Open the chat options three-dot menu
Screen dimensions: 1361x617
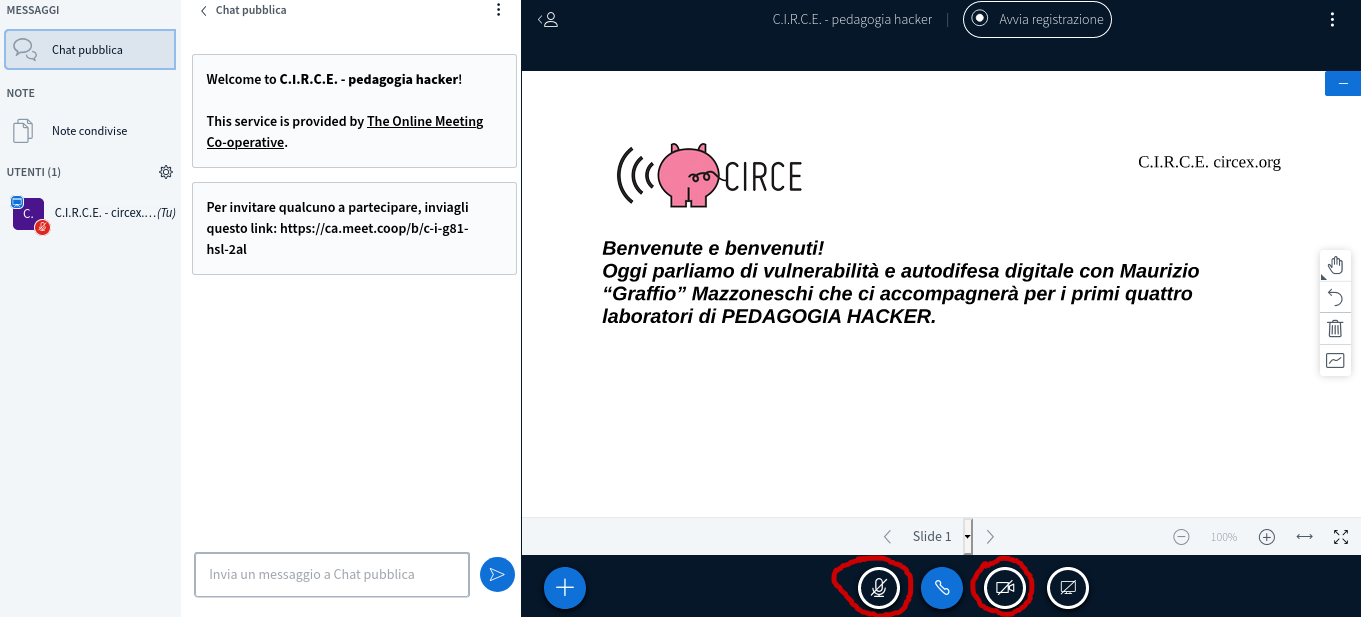(499, 10)
